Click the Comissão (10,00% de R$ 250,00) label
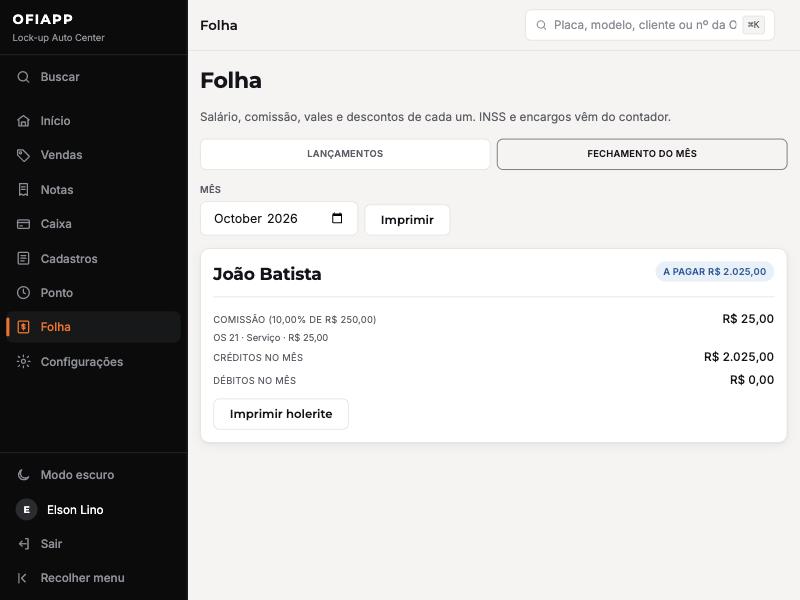The width and height of the screenshot is (800, 600). [294, 320]
